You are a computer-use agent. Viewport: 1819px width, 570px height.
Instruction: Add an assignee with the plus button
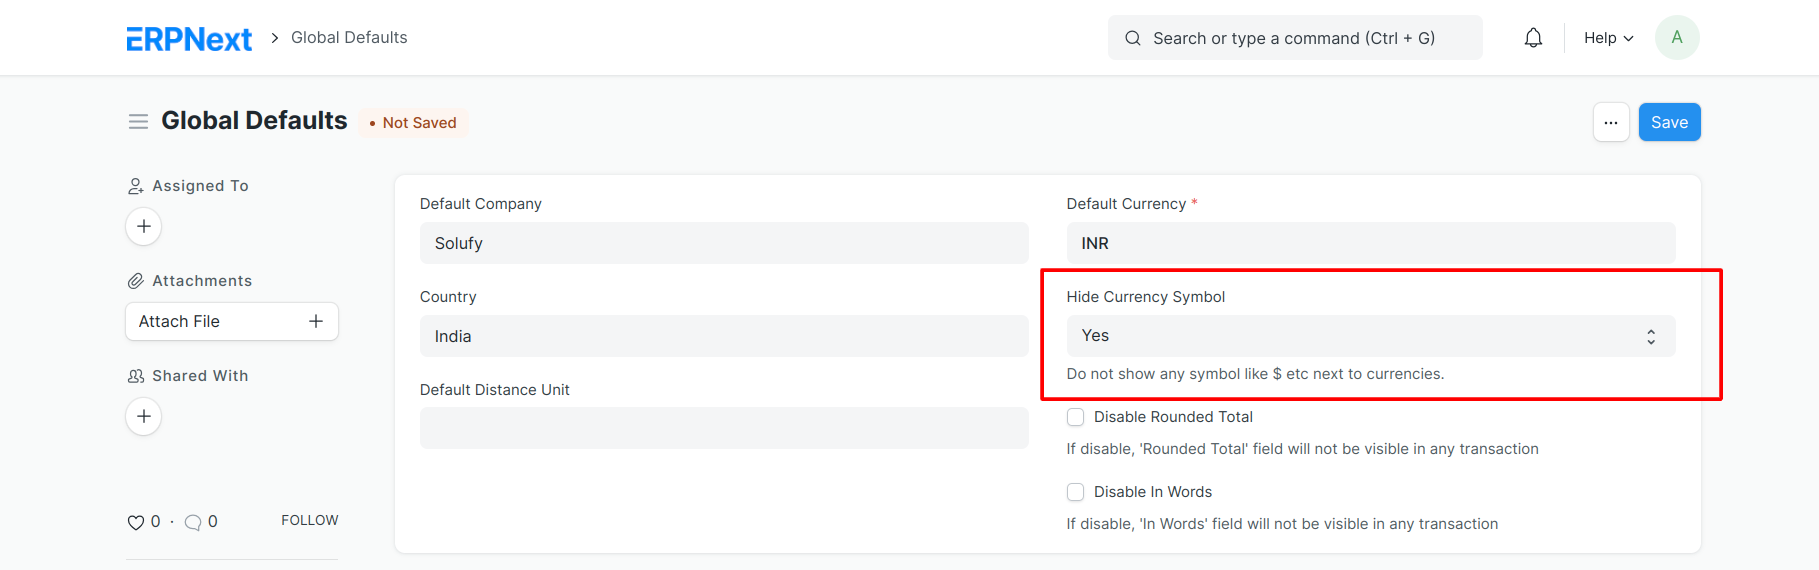click(x=144, y=226)
